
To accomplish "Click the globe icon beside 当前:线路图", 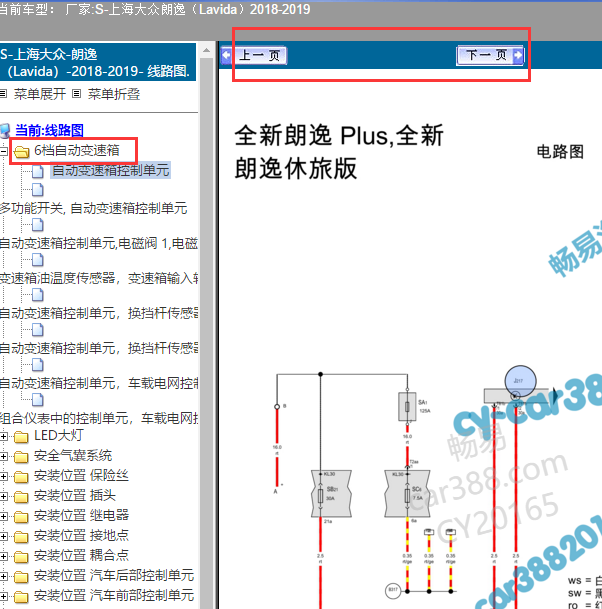I will (5, 131).
